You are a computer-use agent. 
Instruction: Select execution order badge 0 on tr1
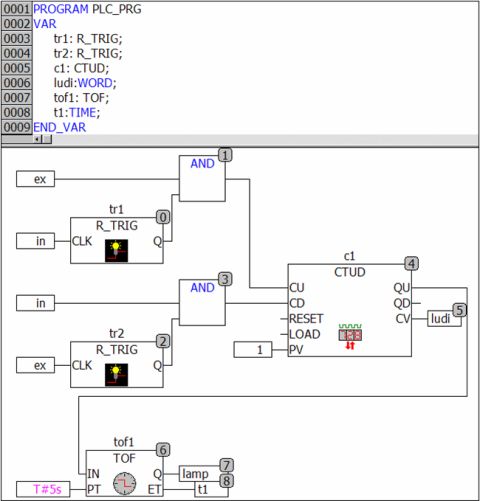tap(163, 217)
